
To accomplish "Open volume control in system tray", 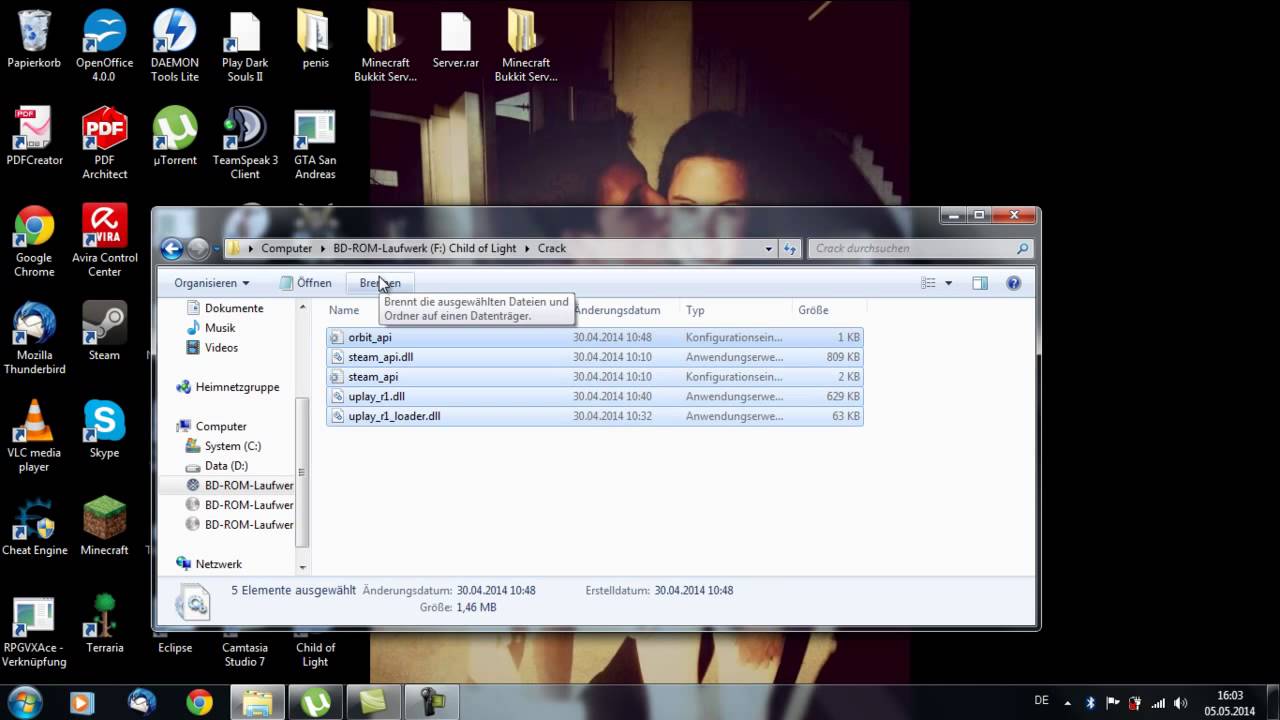I will pos(1181,703).
